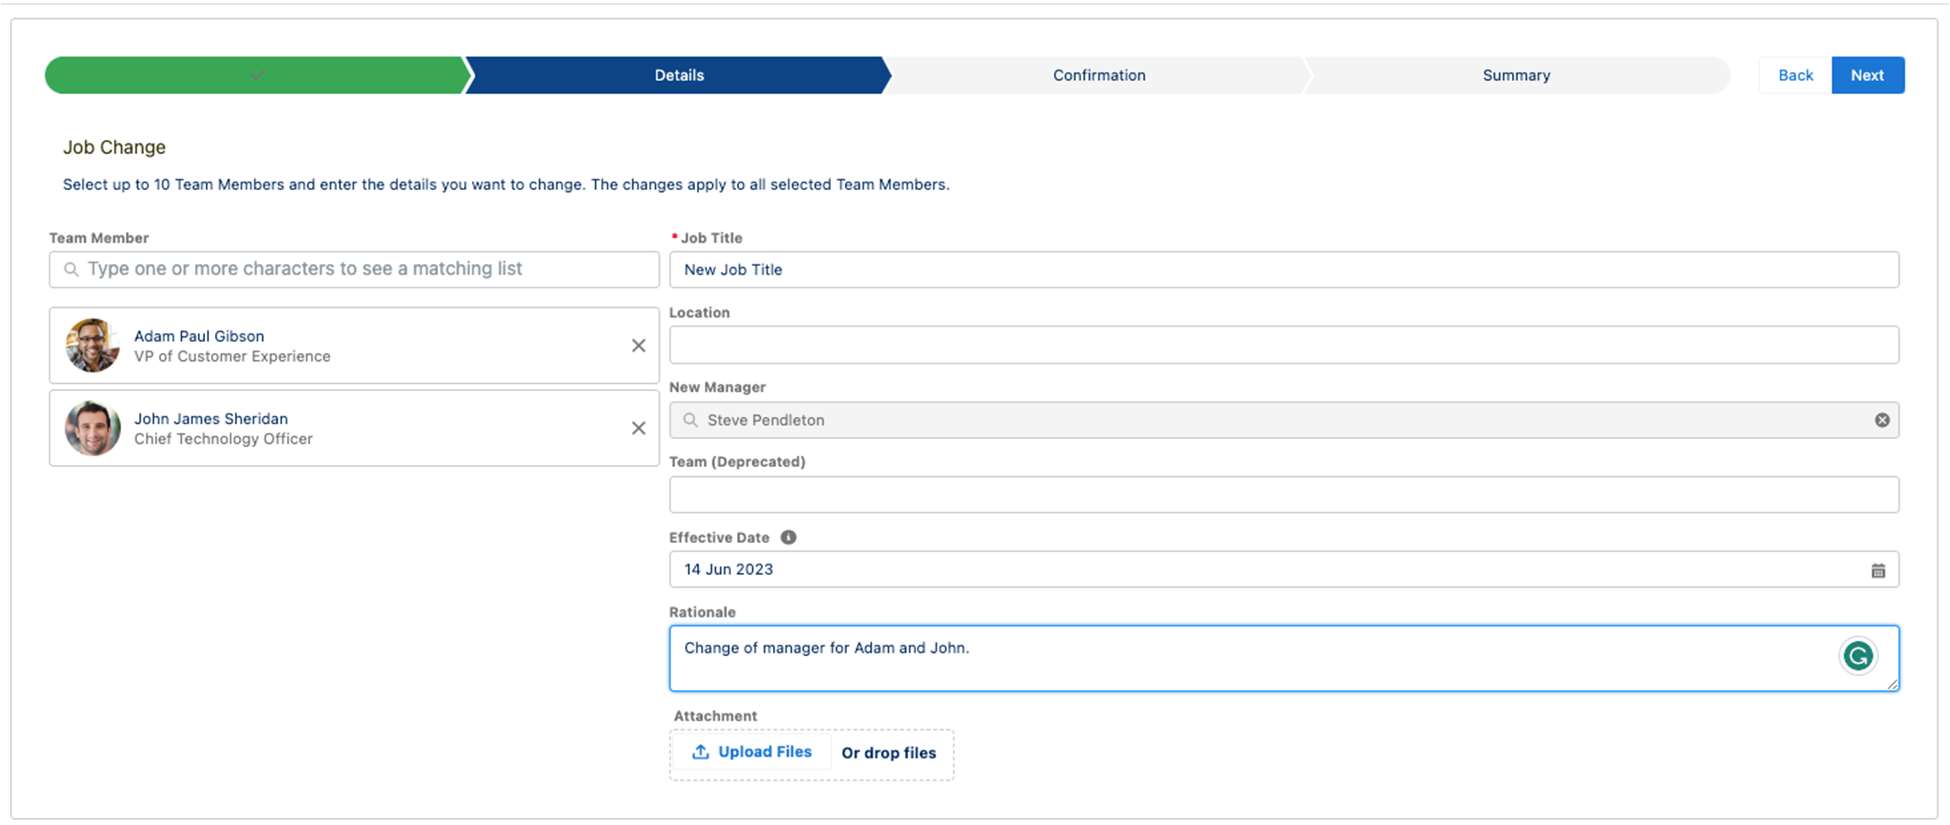Clear the Steve Pendleton manager field

[1881, 420]
